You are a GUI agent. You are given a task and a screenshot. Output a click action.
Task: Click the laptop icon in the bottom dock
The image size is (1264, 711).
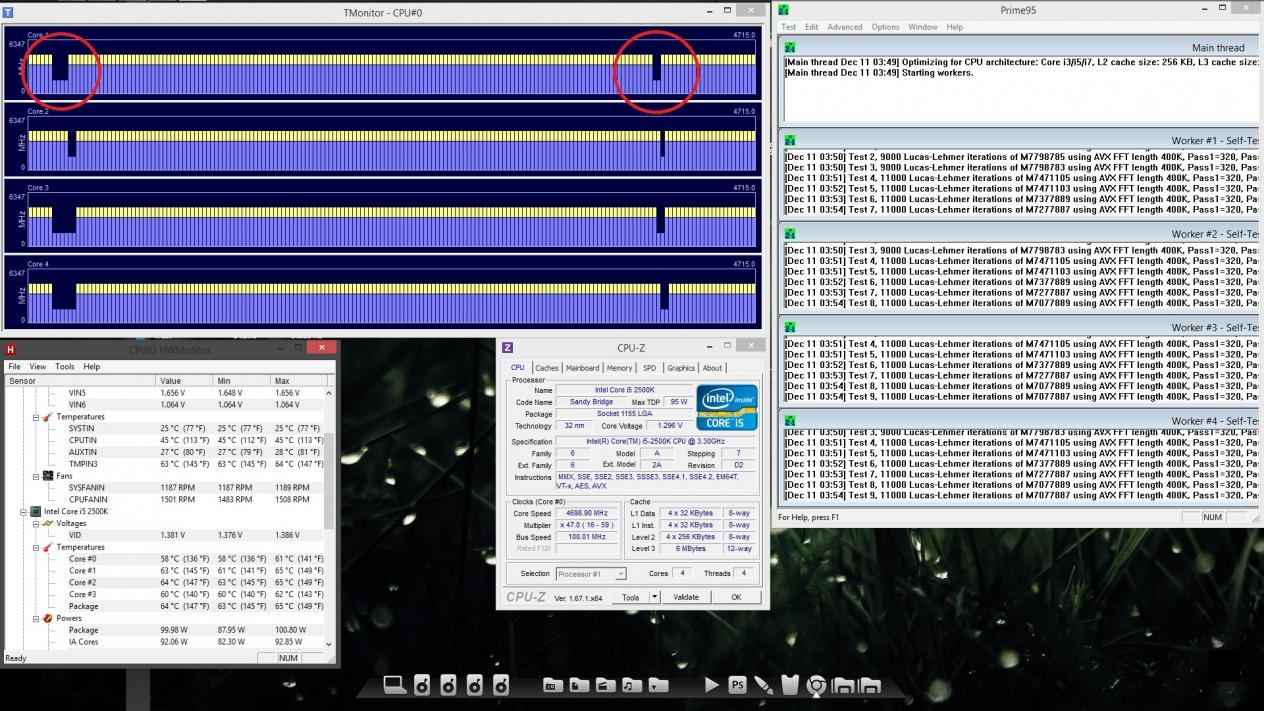coord(395,685)
